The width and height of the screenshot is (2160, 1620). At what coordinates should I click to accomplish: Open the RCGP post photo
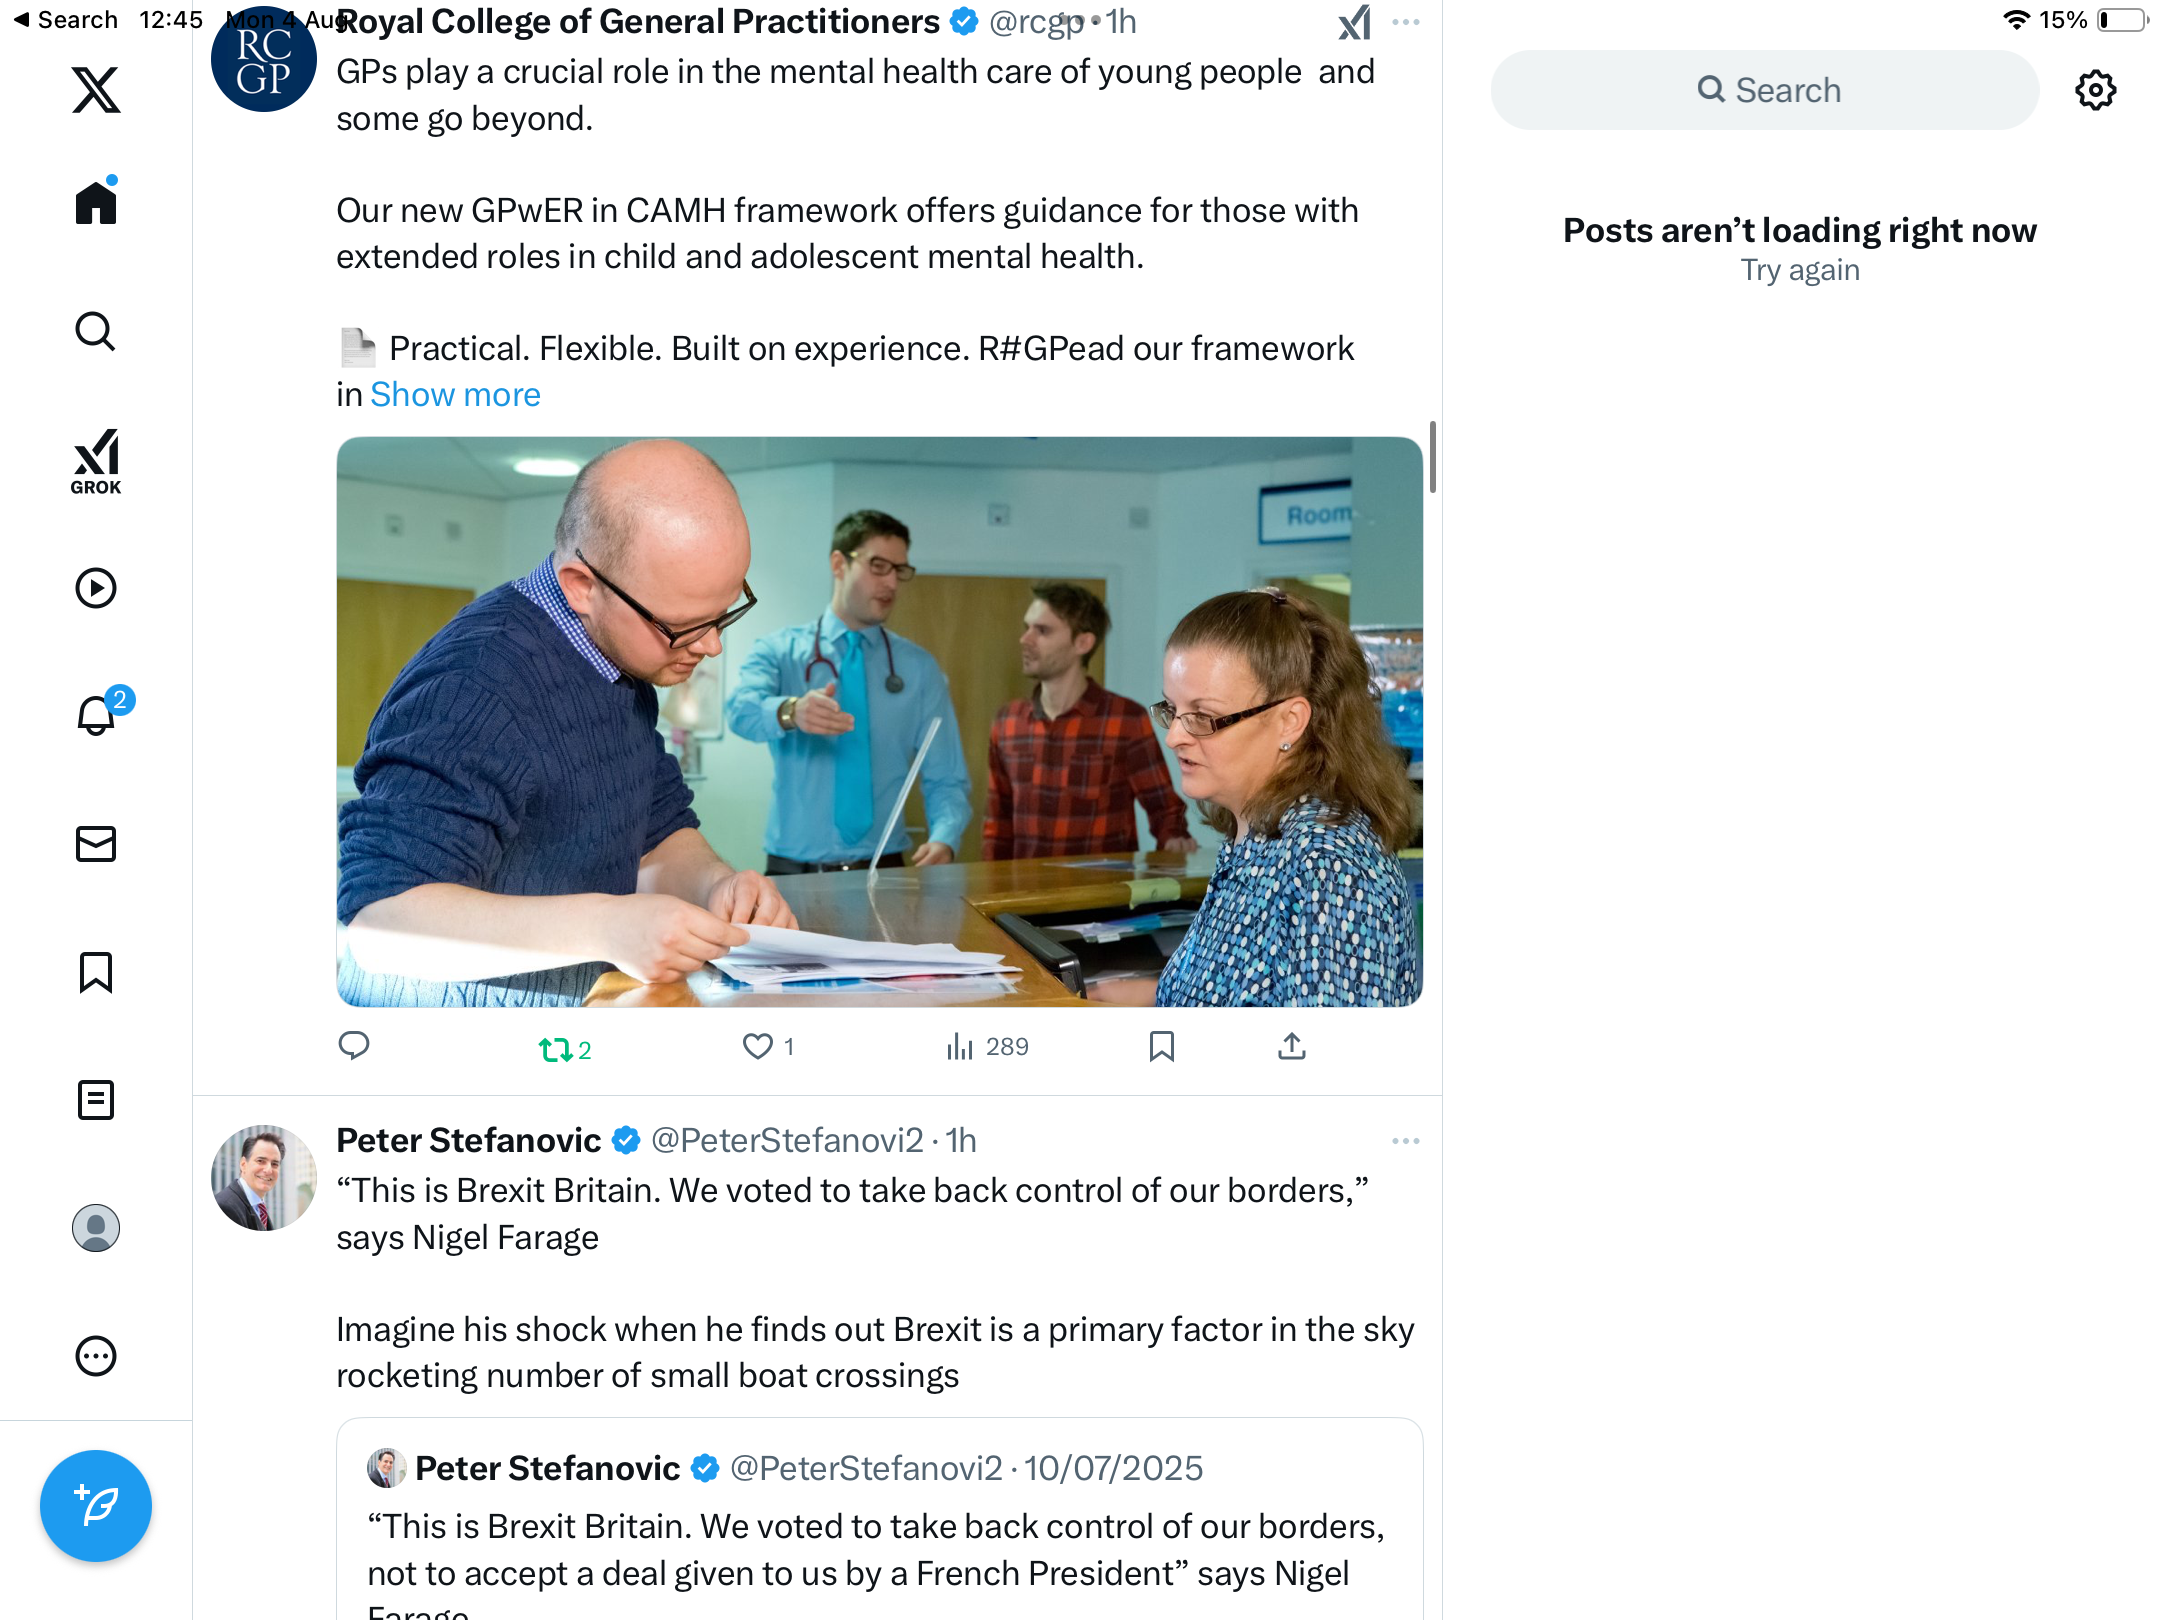(880, 722)
